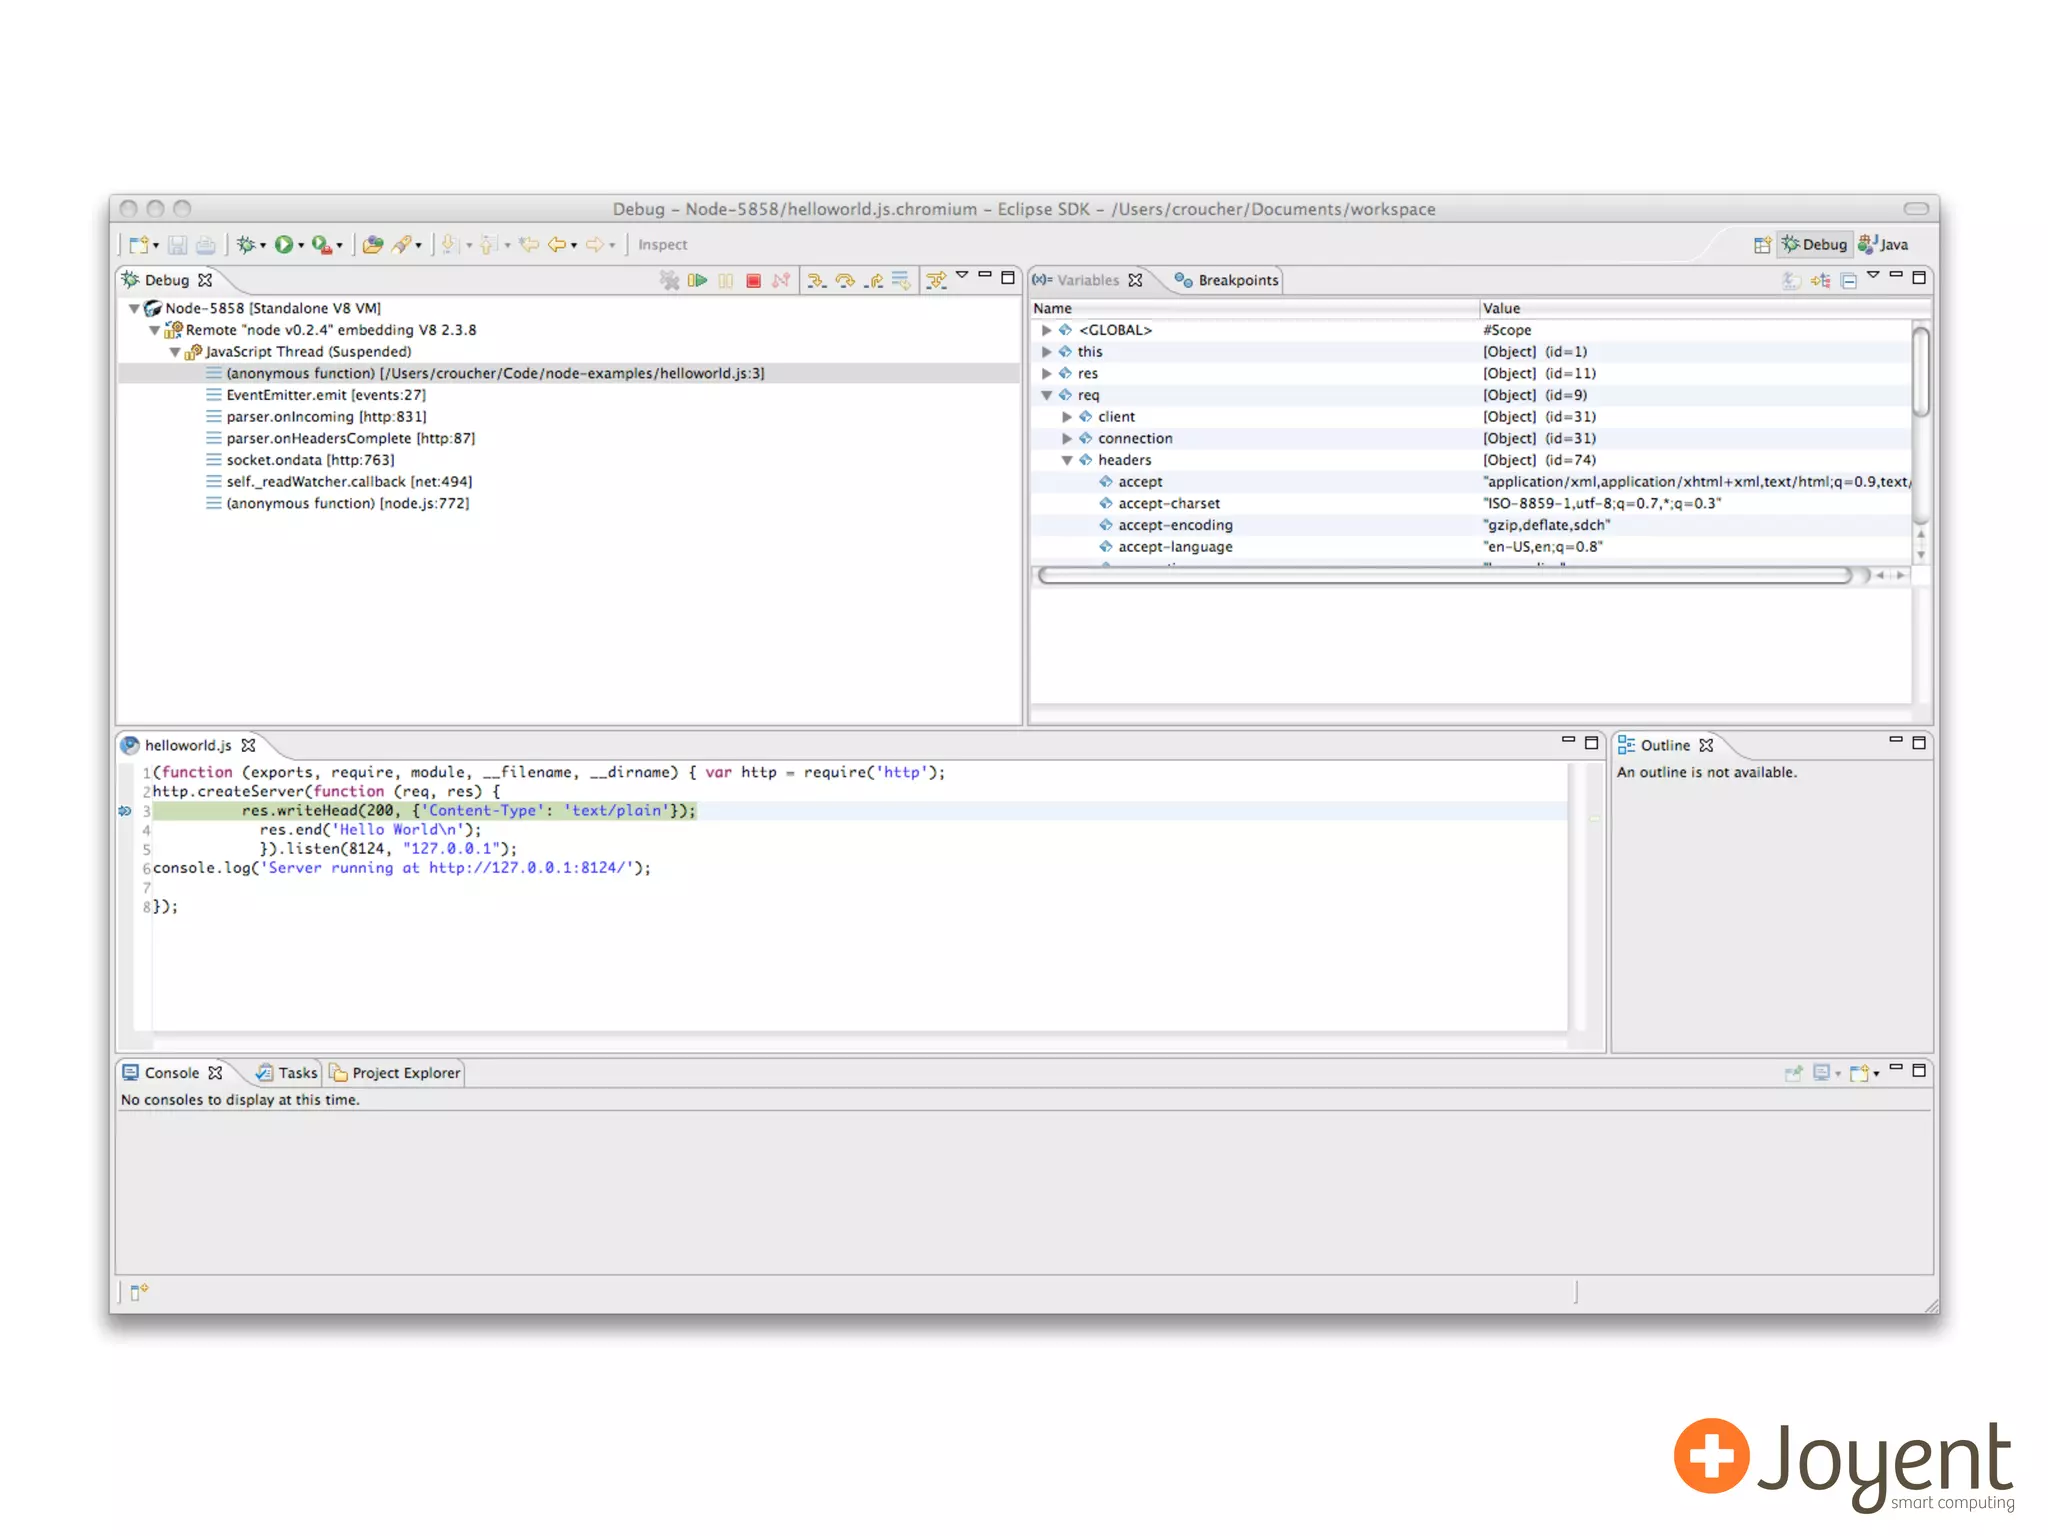
Task: Click the Debug bug toolbar icon
Action: [245, 244]
